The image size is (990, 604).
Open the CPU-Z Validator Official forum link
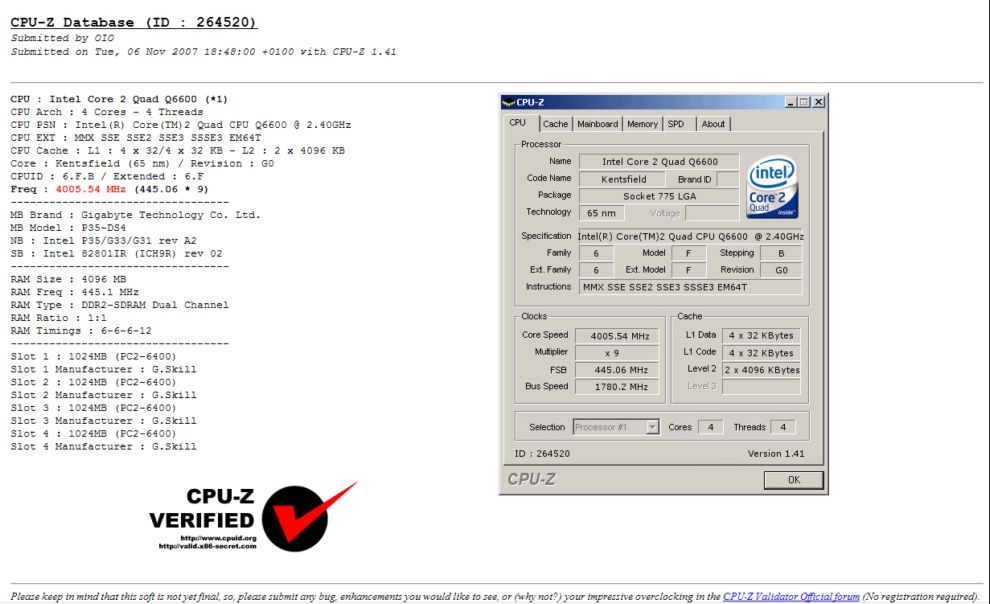coord(791,596)
